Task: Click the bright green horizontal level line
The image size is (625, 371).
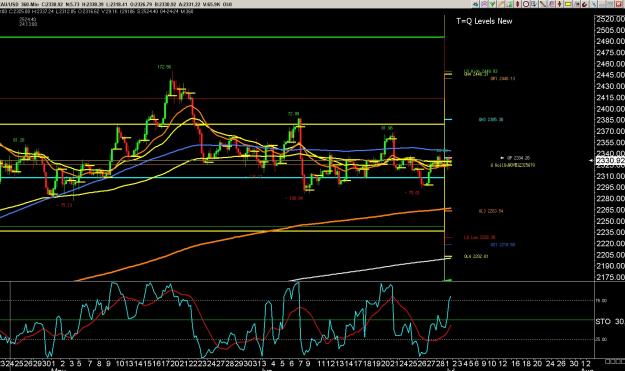Action: [222, 37]
